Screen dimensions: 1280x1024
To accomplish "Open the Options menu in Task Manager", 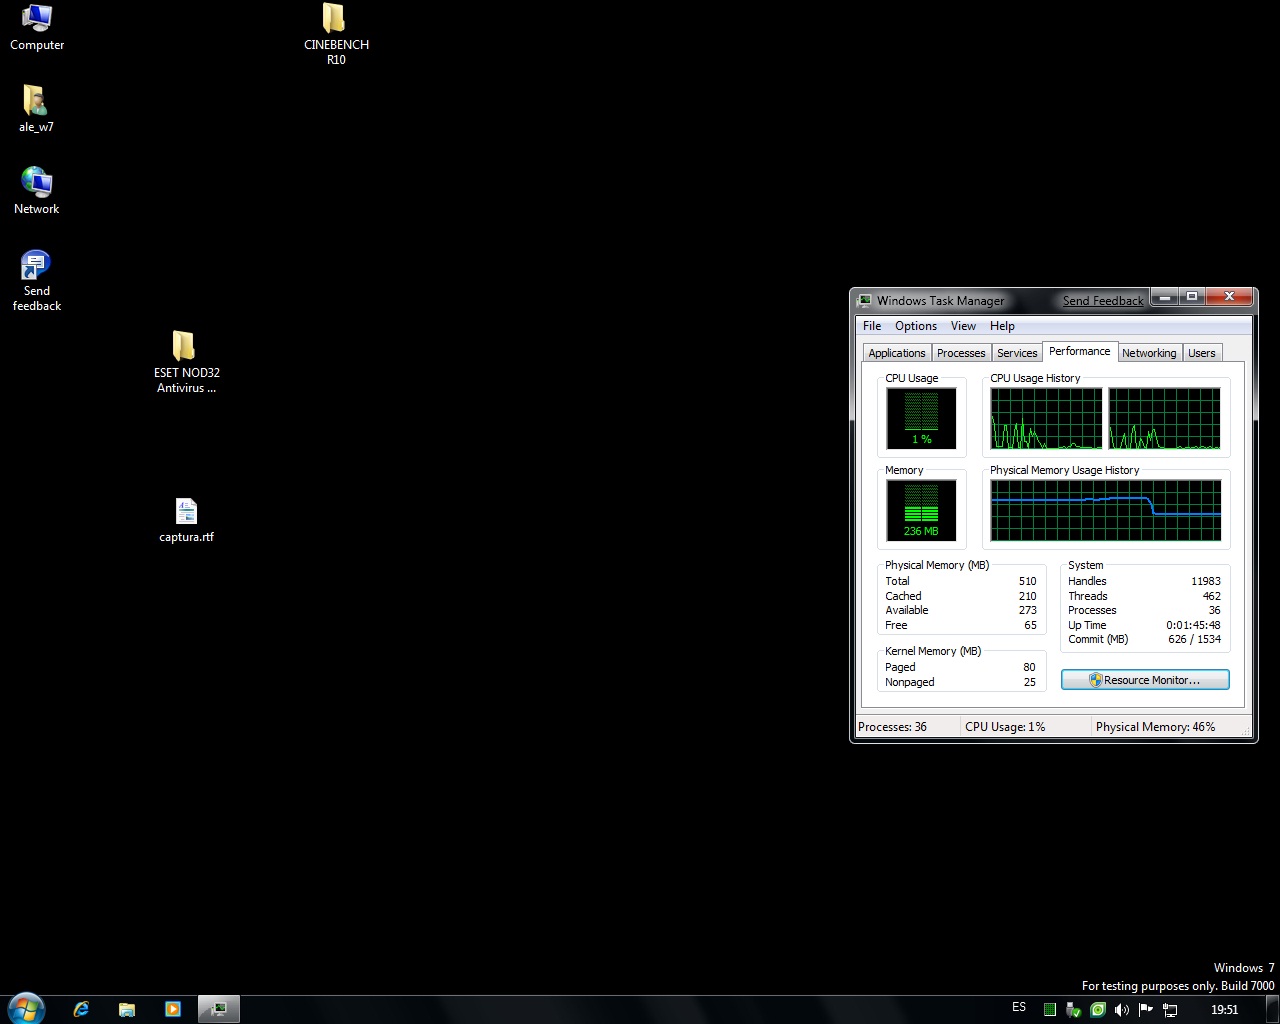I will (916, 326).
